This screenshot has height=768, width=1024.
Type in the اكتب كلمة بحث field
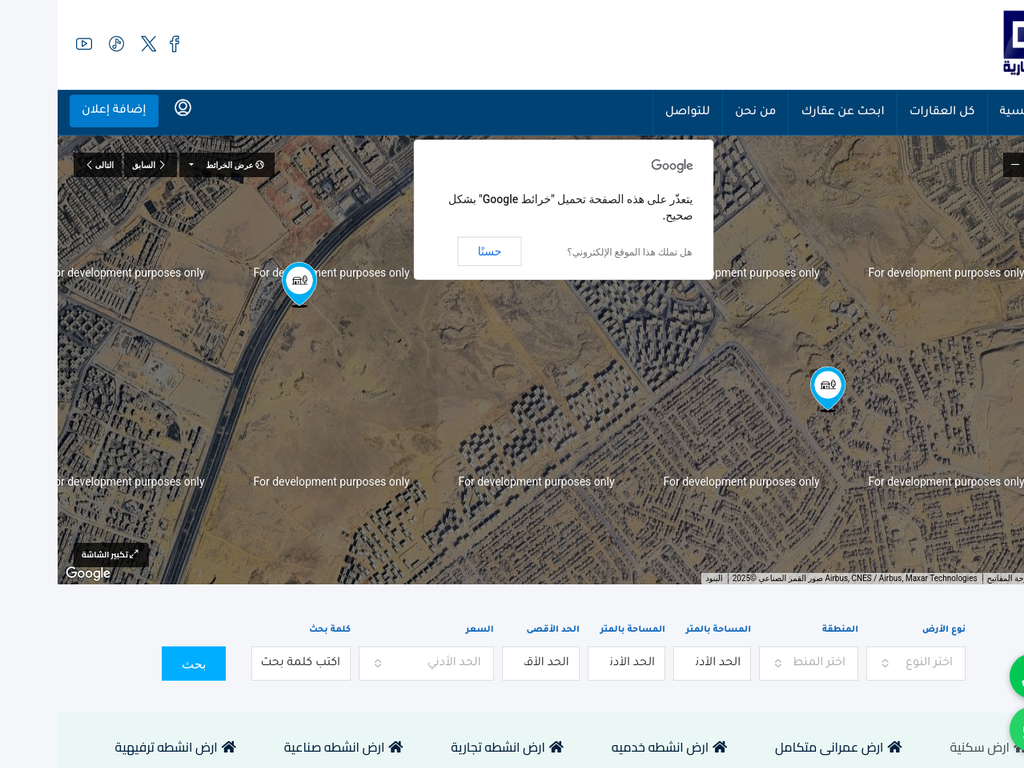(x=300, y=663)
